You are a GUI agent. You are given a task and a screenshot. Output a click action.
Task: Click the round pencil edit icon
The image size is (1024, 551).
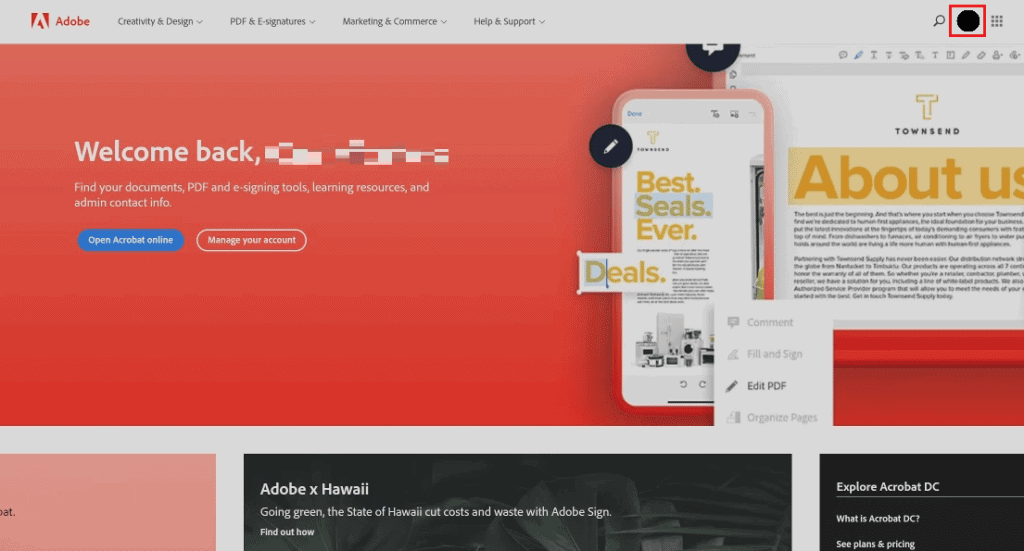(x=611, y=146)
